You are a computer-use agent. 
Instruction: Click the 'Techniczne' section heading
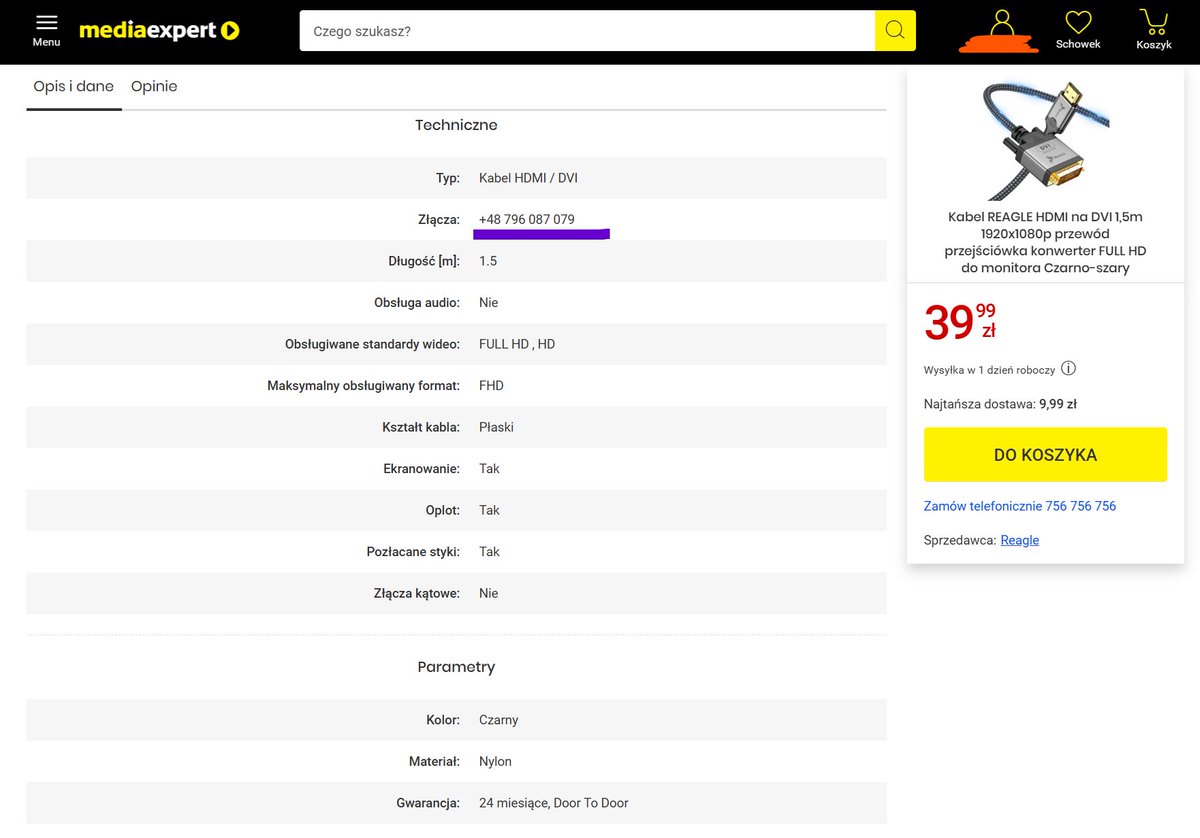(x=456, y=125)
